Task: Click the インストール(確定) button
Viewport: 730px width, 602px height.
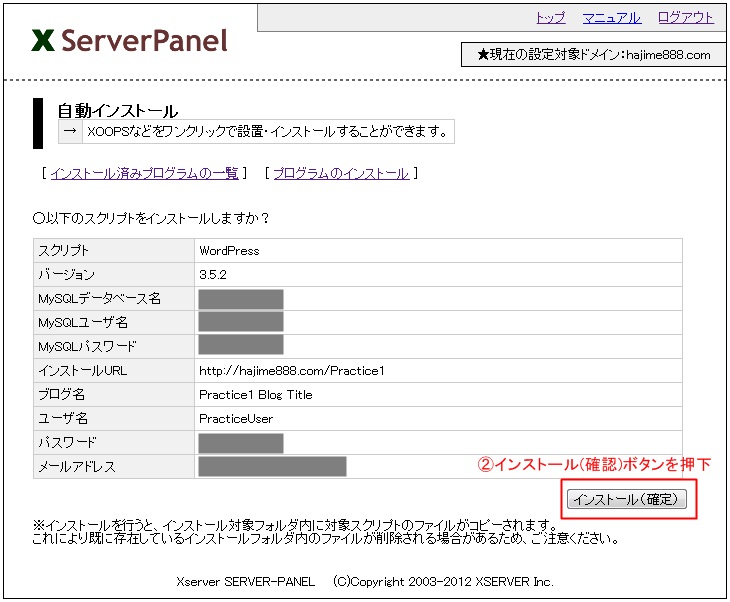Action: tap(627, 499)
